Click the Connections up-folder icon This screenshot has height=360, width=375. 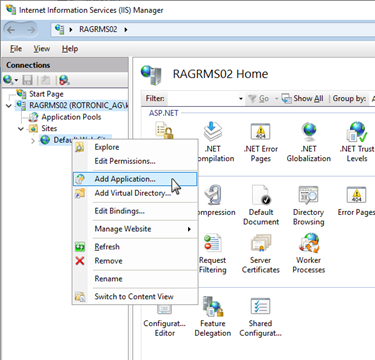45,80
